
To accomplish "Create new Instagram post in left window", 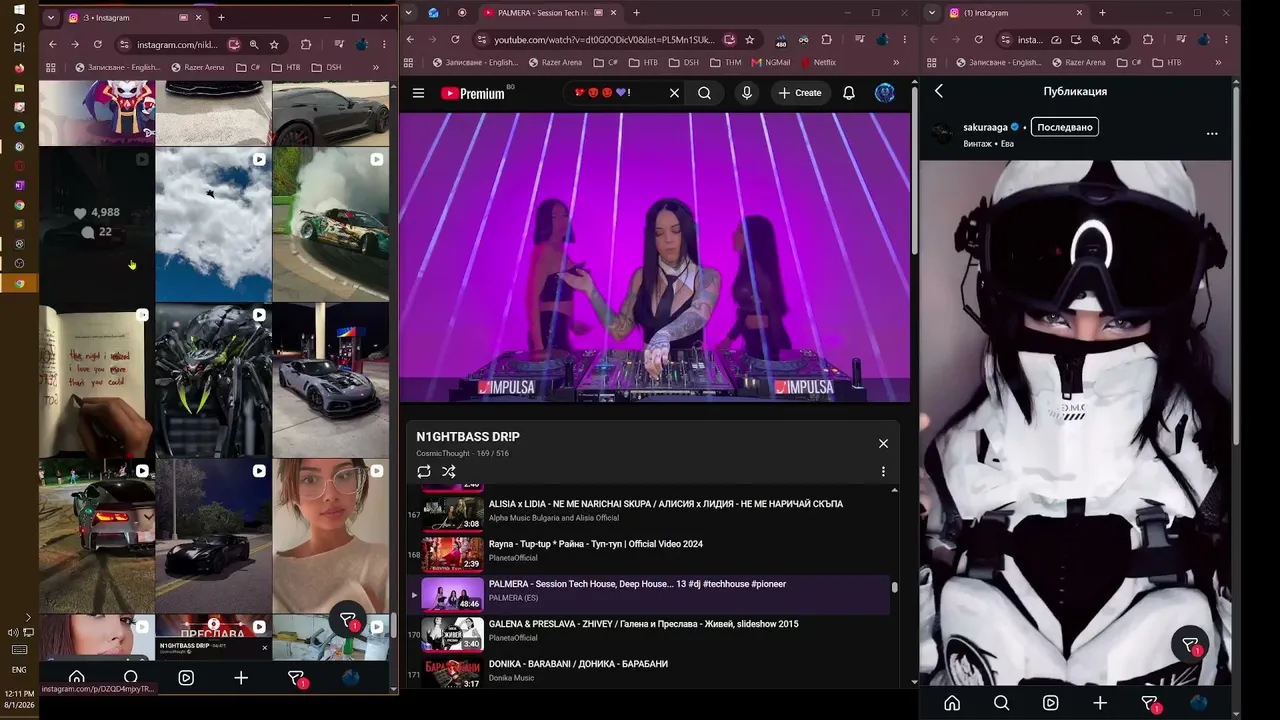I will (x=241, y=678).
